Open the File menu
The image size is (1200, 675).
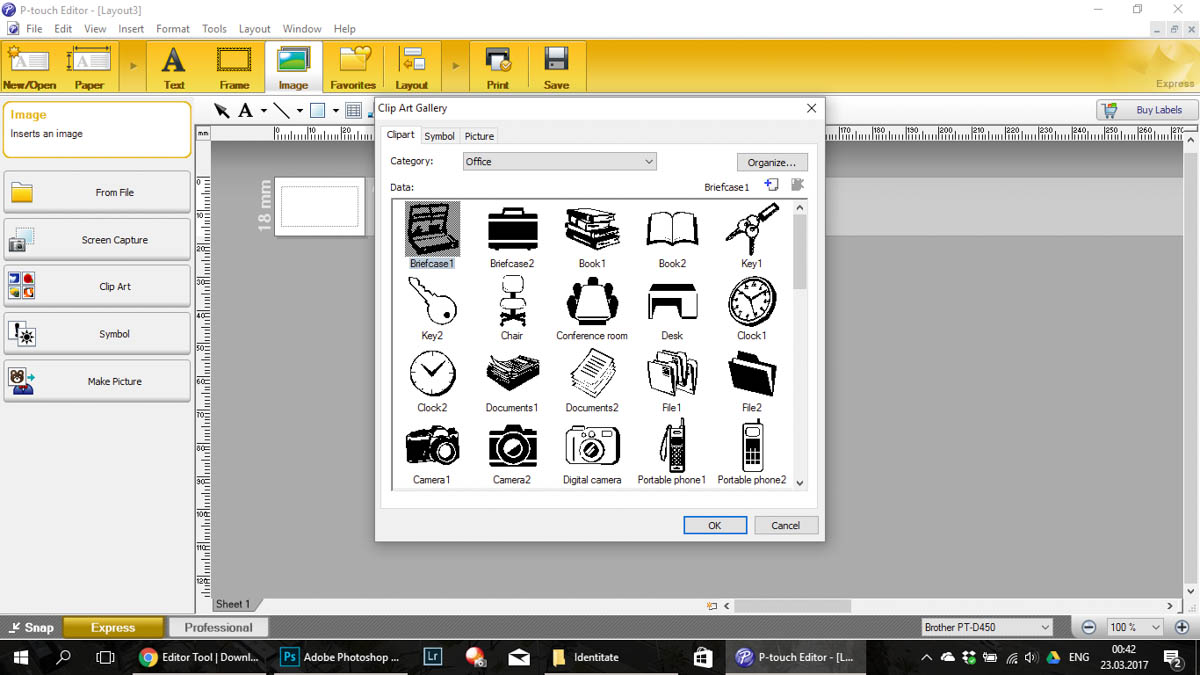point(34,29)
